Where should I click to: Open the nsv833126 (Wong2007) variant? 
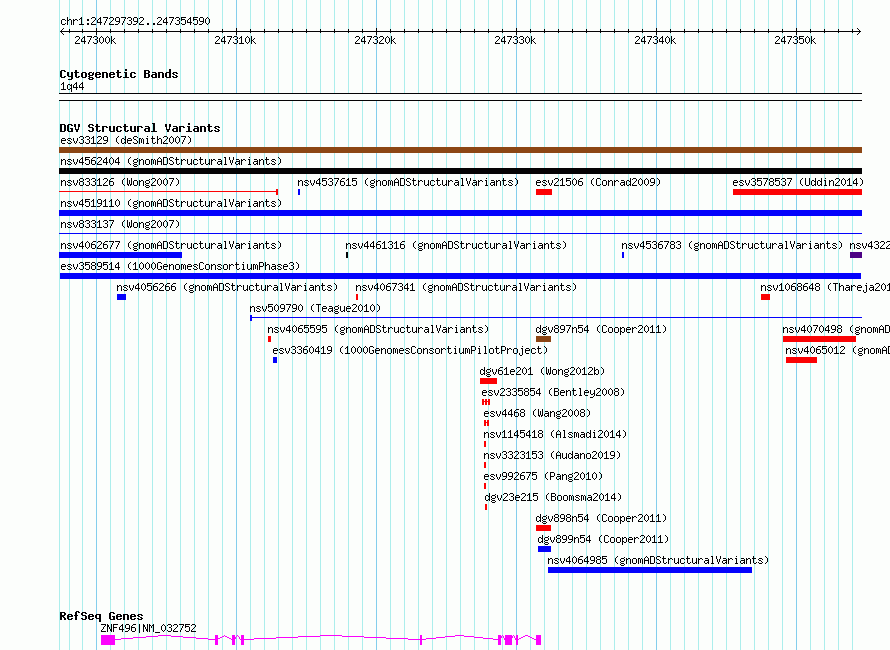(120, 182)
